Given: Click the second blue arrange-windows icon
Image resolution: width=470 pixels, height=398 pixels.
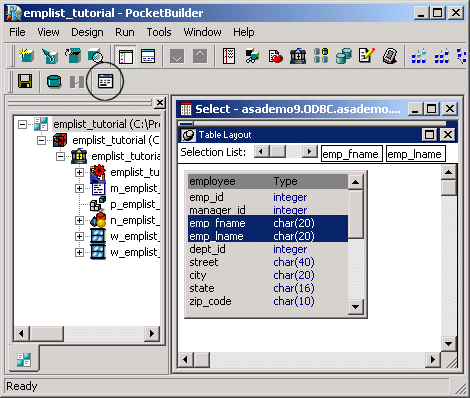Looking at the screenshot, I should 442,56.
